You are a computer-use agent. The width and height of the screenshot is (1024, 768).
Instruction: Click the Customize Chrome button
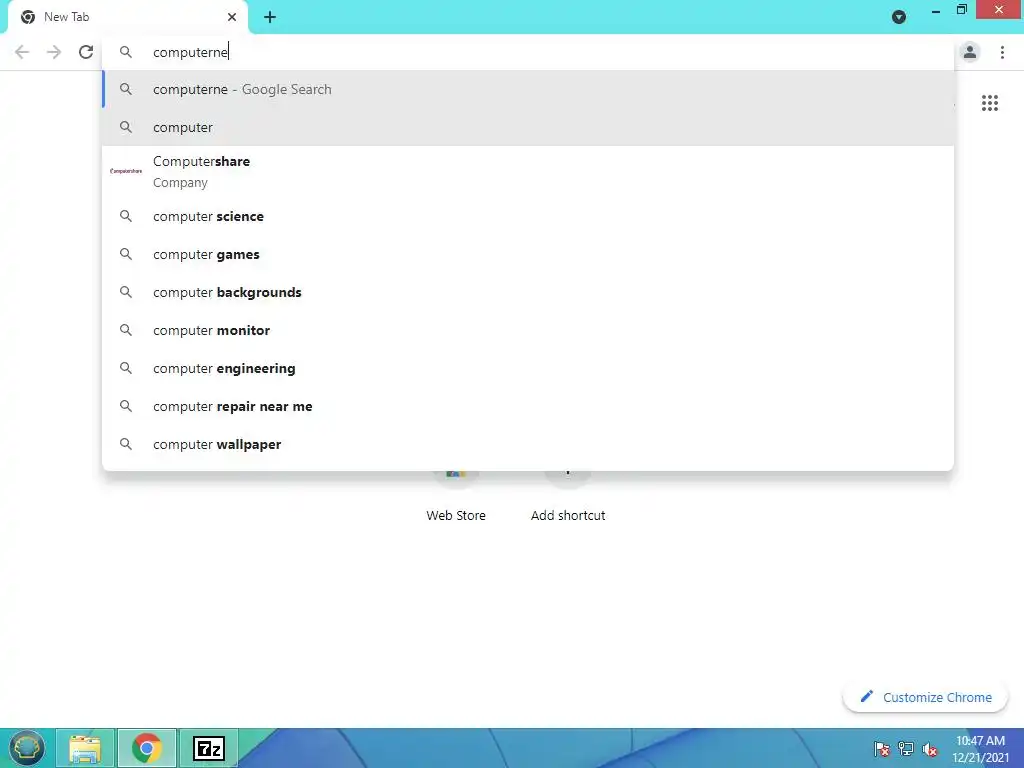[x=925, y=697]
